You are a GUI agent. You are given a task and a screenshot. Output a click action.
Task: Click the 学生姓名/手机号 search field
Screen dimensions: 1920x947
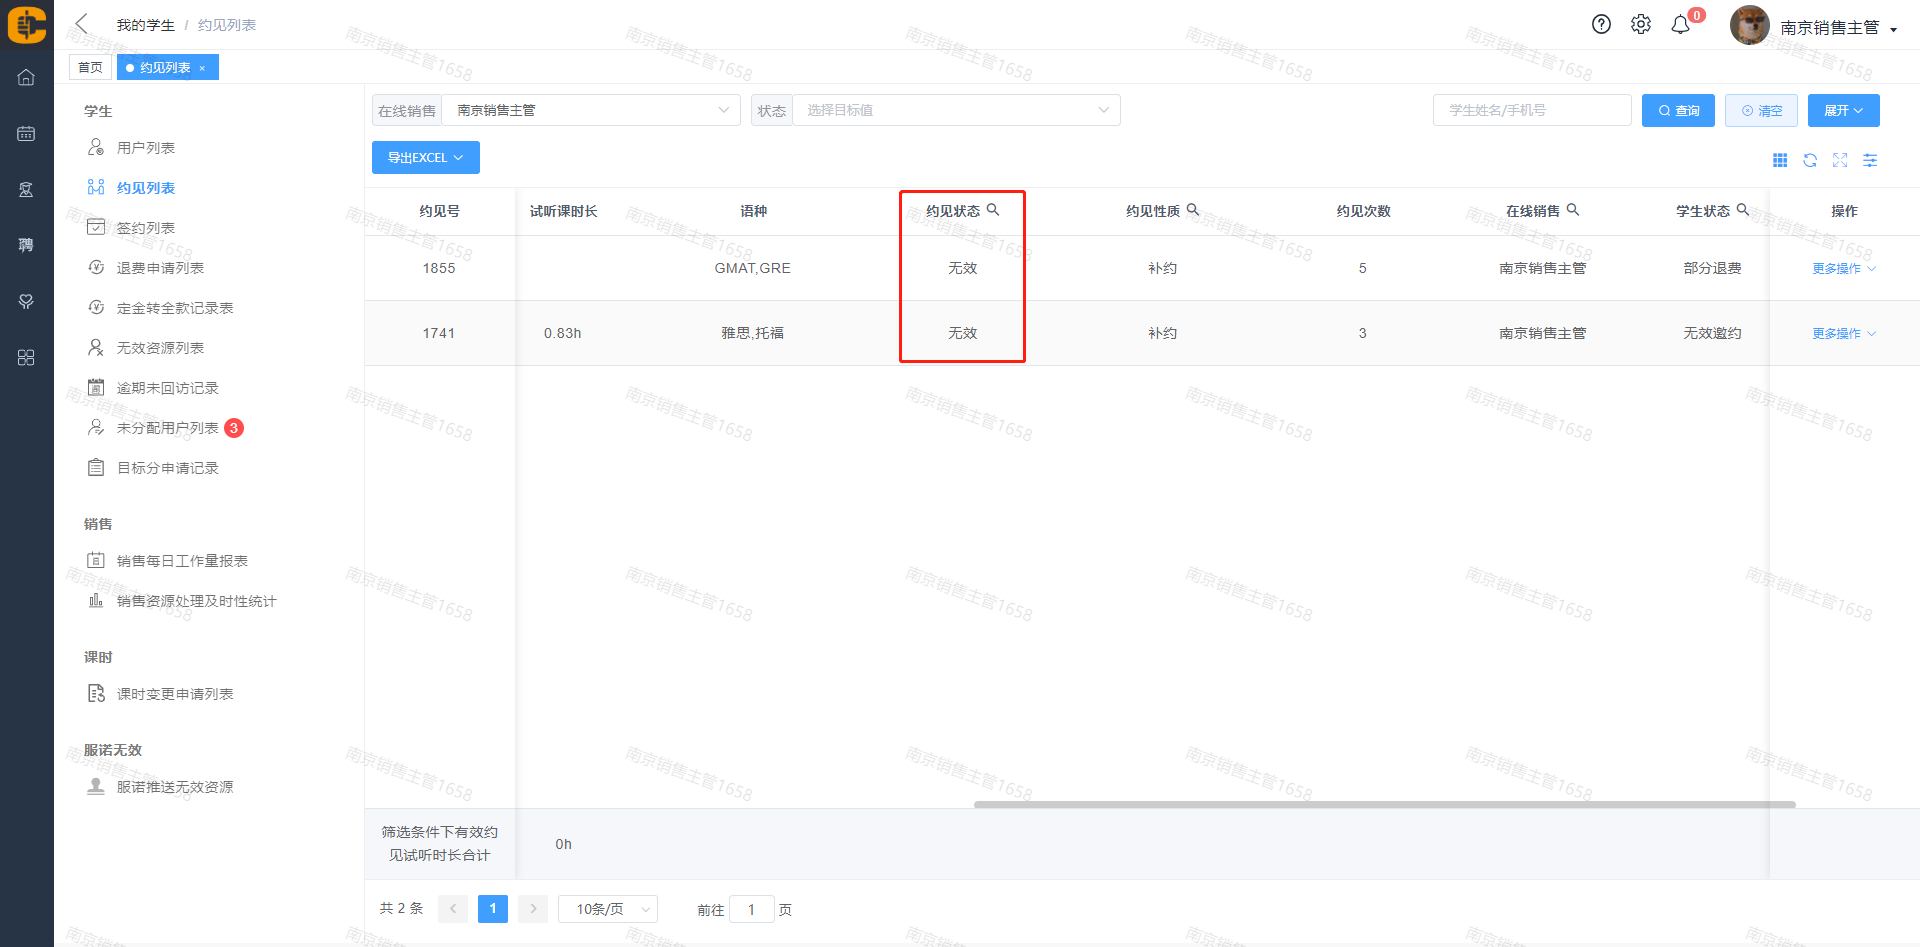(x=1531, y=110)
